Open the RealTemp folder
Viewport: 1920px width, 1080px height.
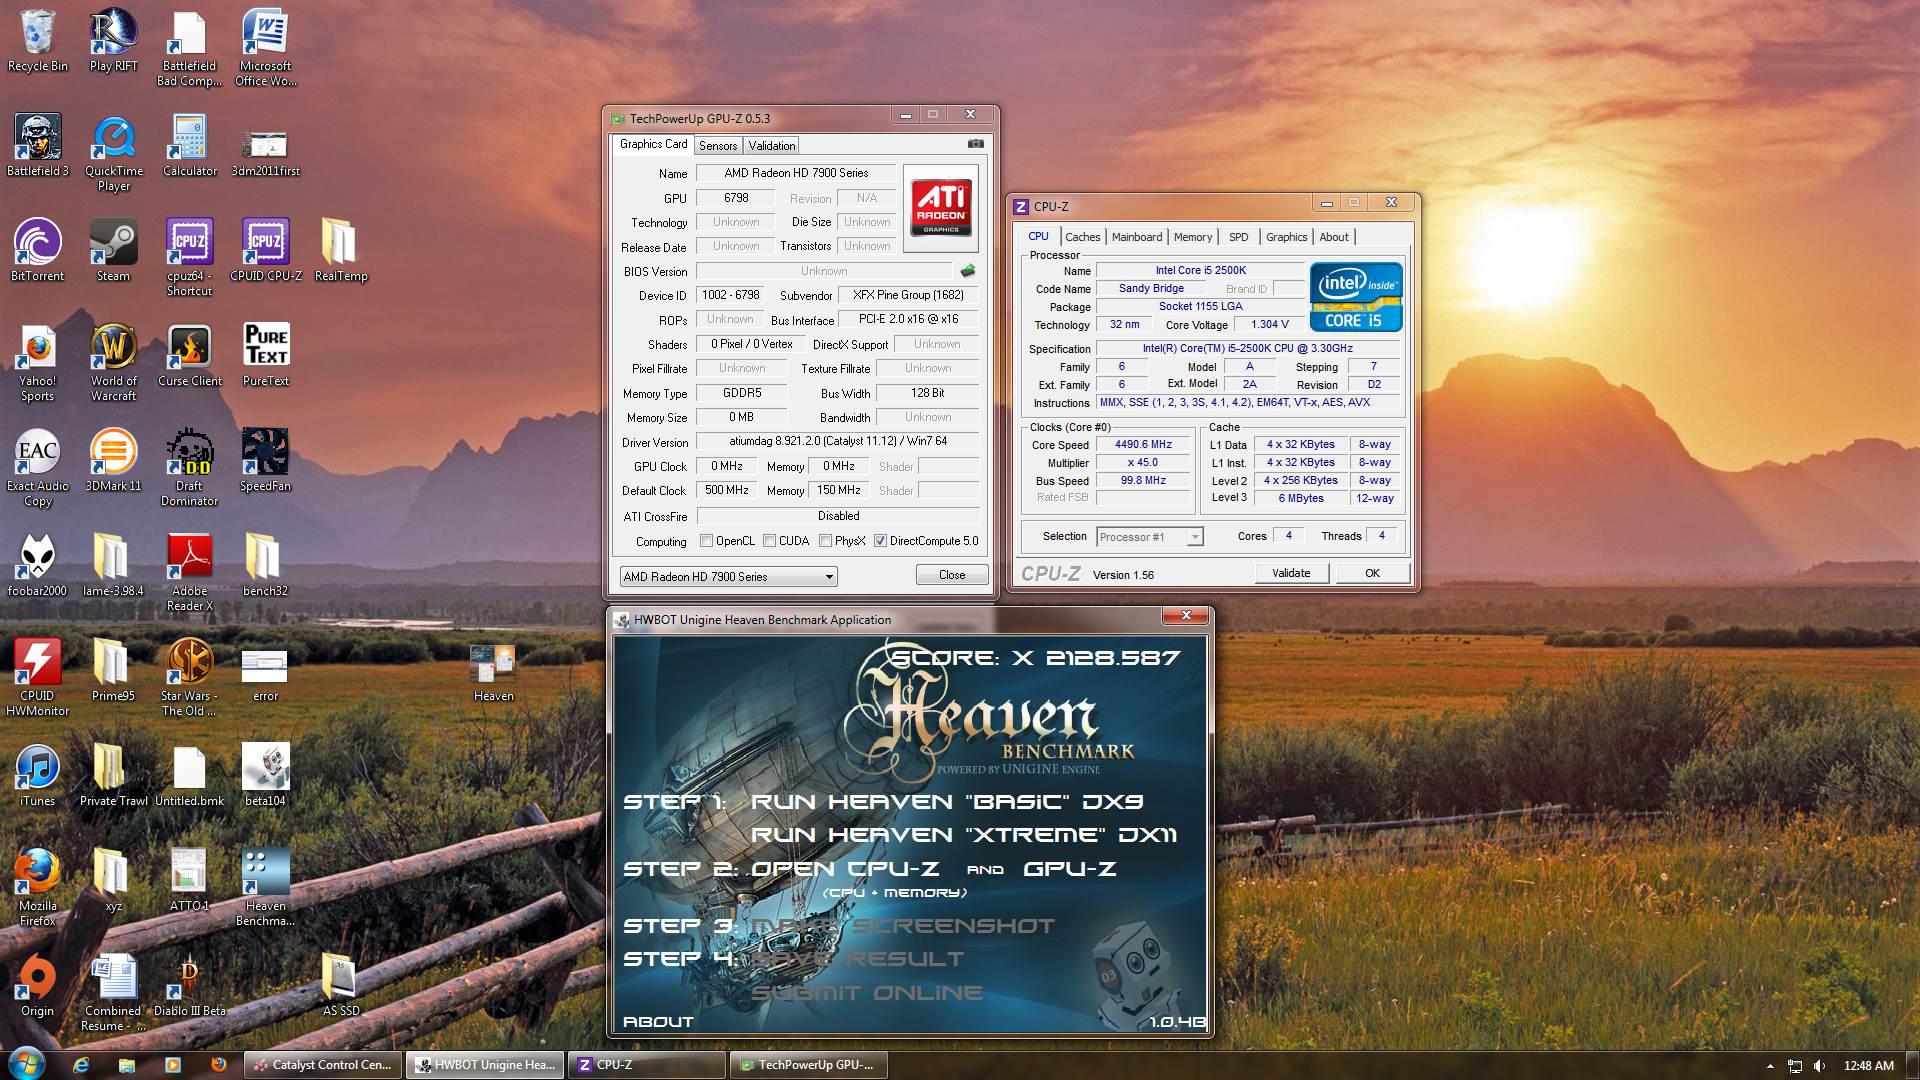341,251
